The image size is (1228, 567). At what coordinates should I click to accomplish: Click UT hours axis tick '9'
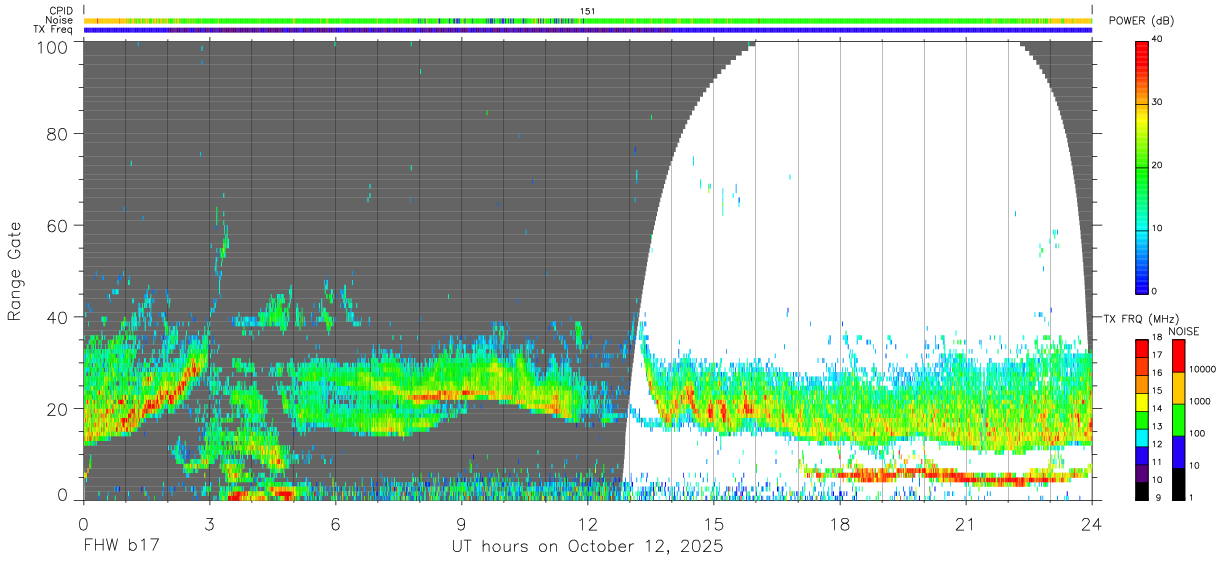coord(462,524)
